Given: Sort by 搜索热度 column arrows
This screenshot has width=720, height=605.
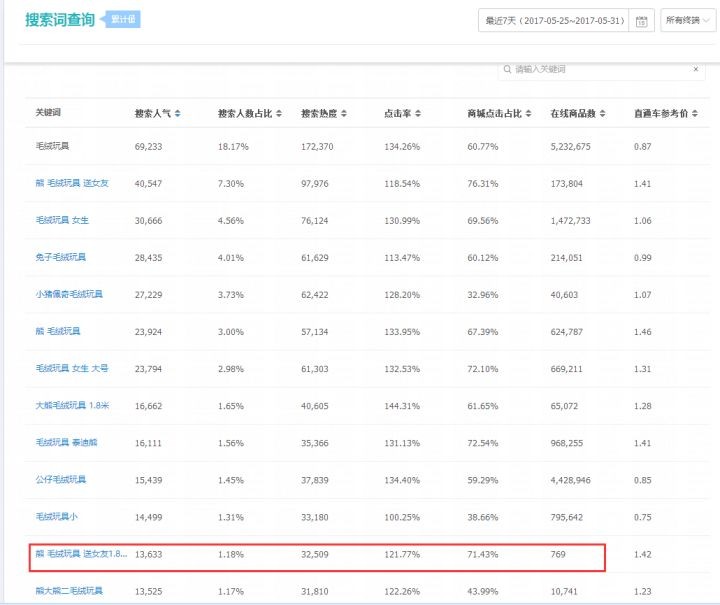Looking at the screenshot, I should click(x=344, y=113).
